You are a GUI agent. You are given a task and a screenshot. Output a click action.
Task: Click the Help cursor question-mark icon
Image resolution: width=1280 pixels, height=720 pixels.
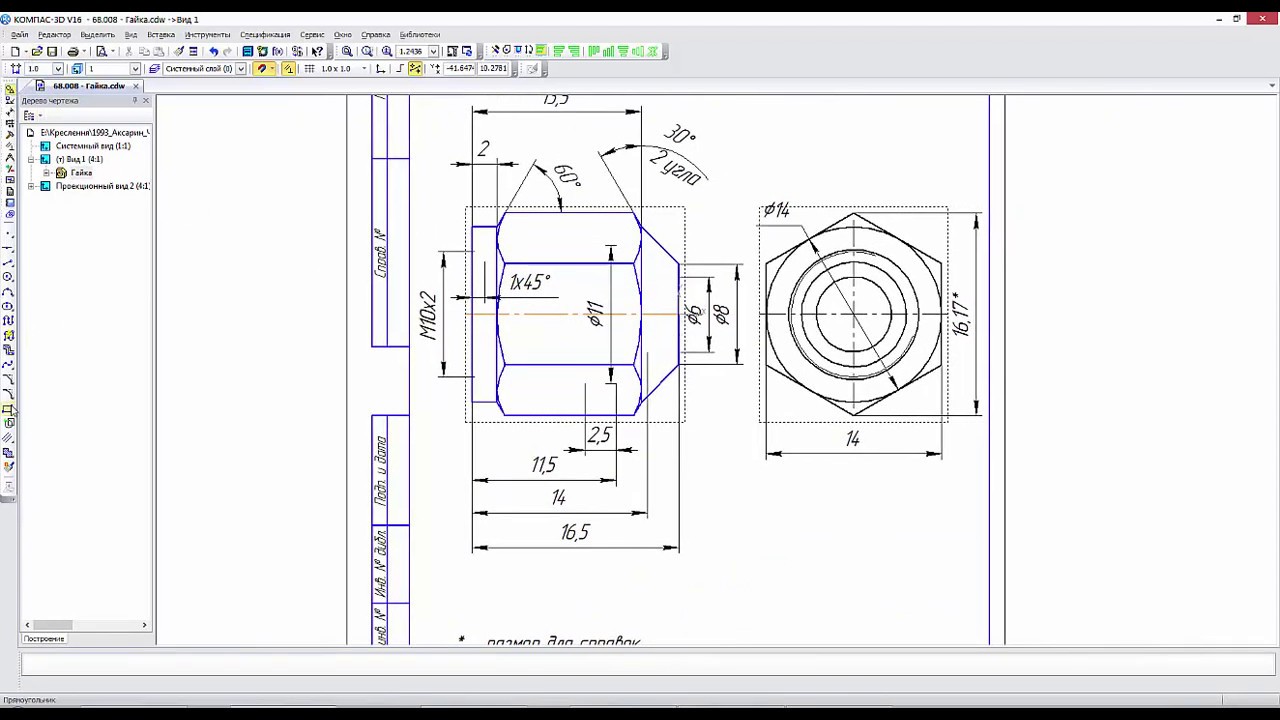click(x=317, y=51)
